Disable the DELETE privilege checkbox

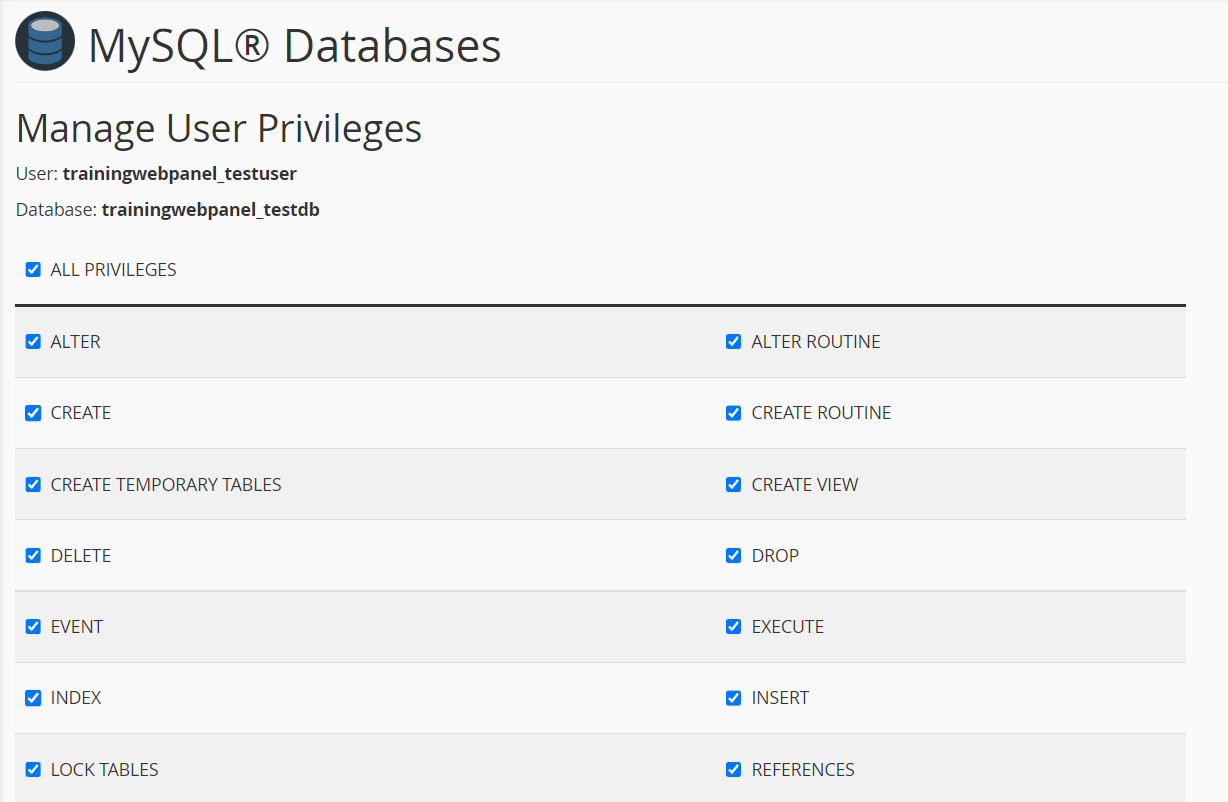33,556
